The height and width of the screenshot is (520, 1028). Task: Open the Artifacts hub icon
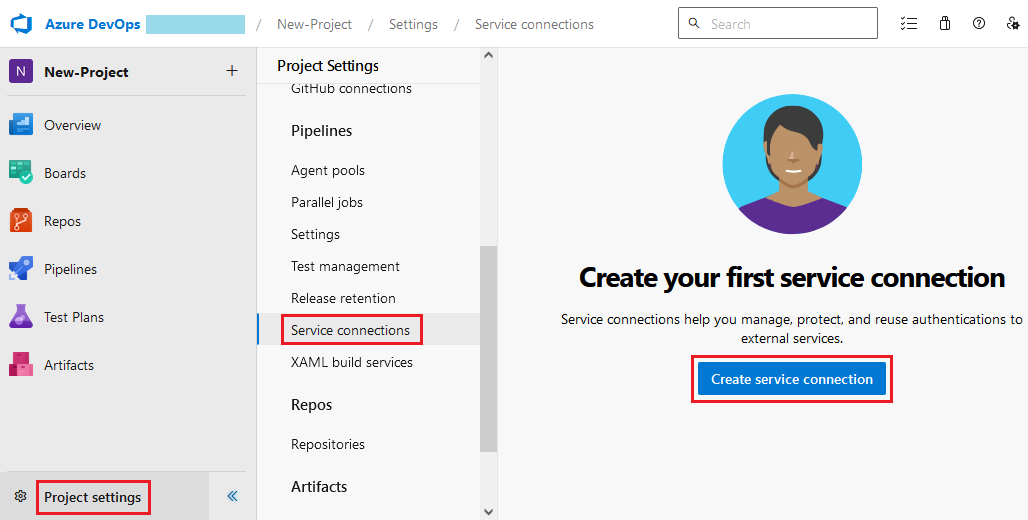21,365
